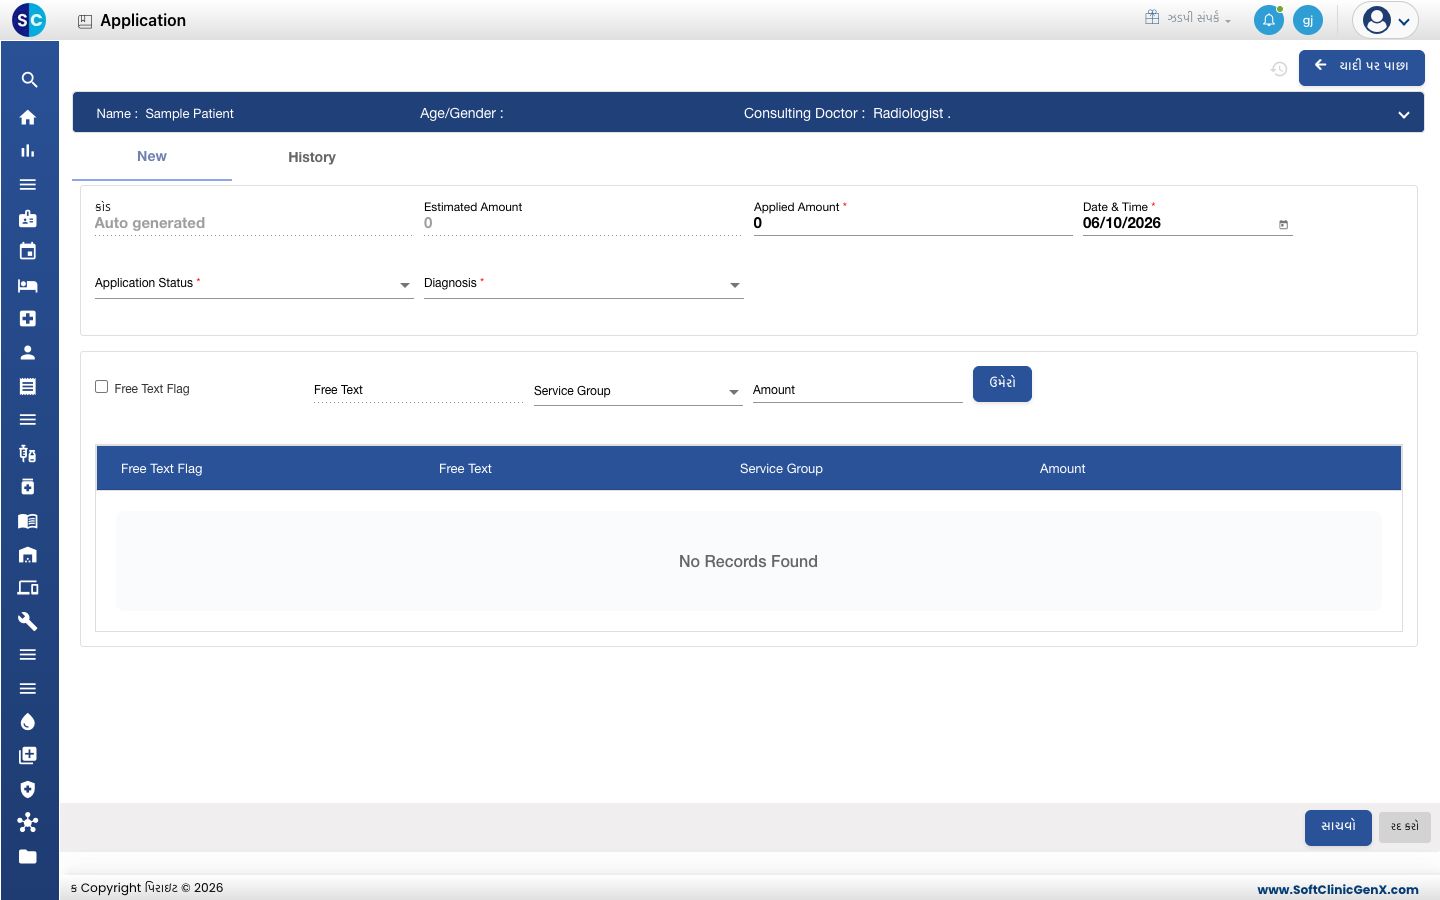Expand the patient details banner chevron
1440x900 pixels.
pyautogui.click(x=1404, y=114)
